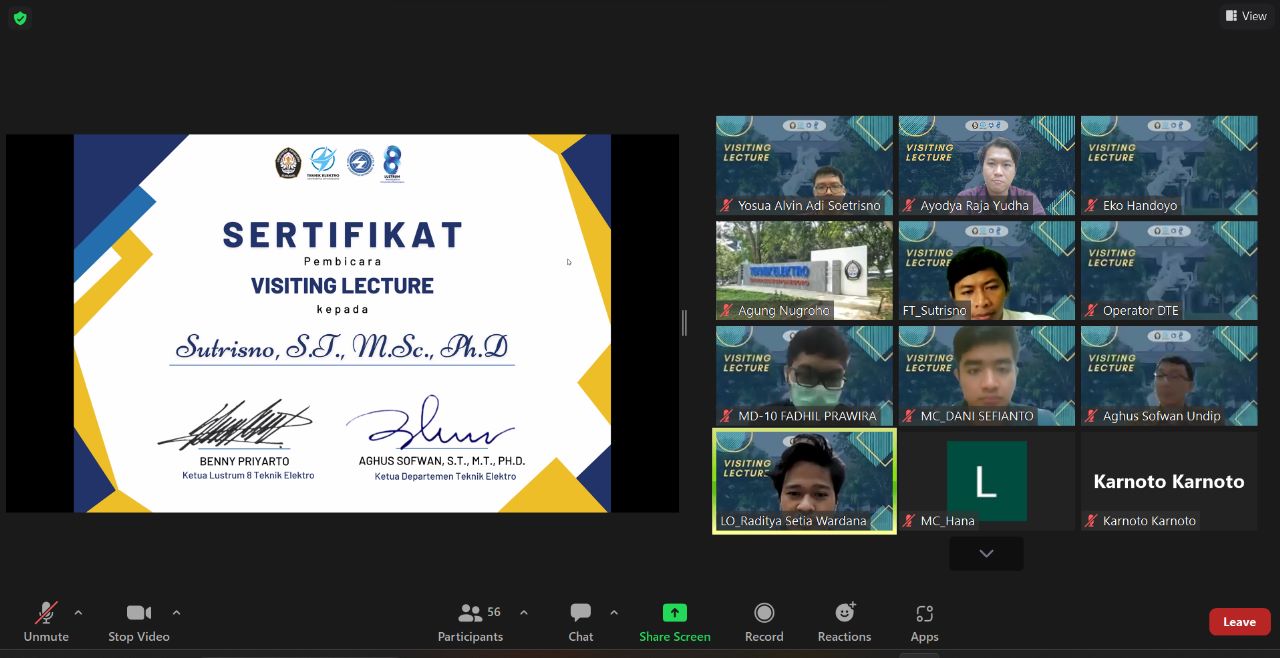Show more participants with down chevron
This screenshot has width=1280, height=658.
[x=986, y=554]
